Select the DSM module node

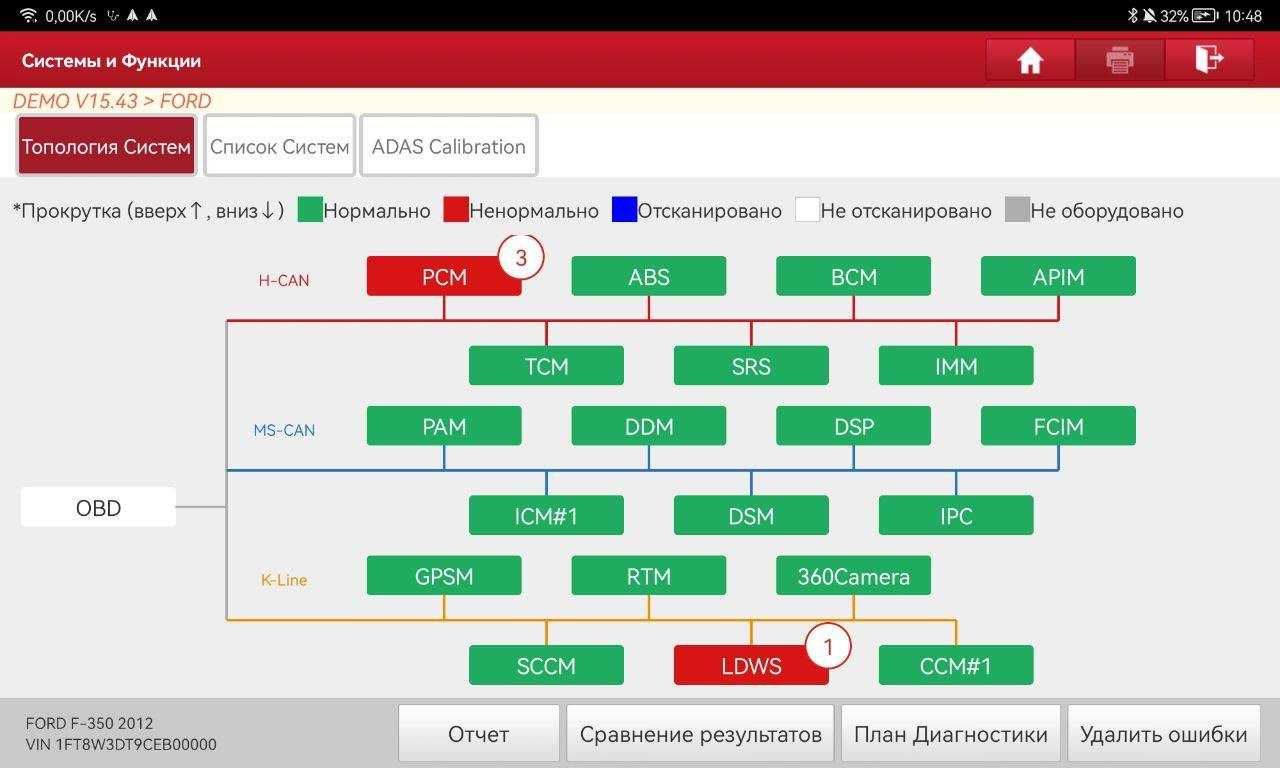[751, 516]
